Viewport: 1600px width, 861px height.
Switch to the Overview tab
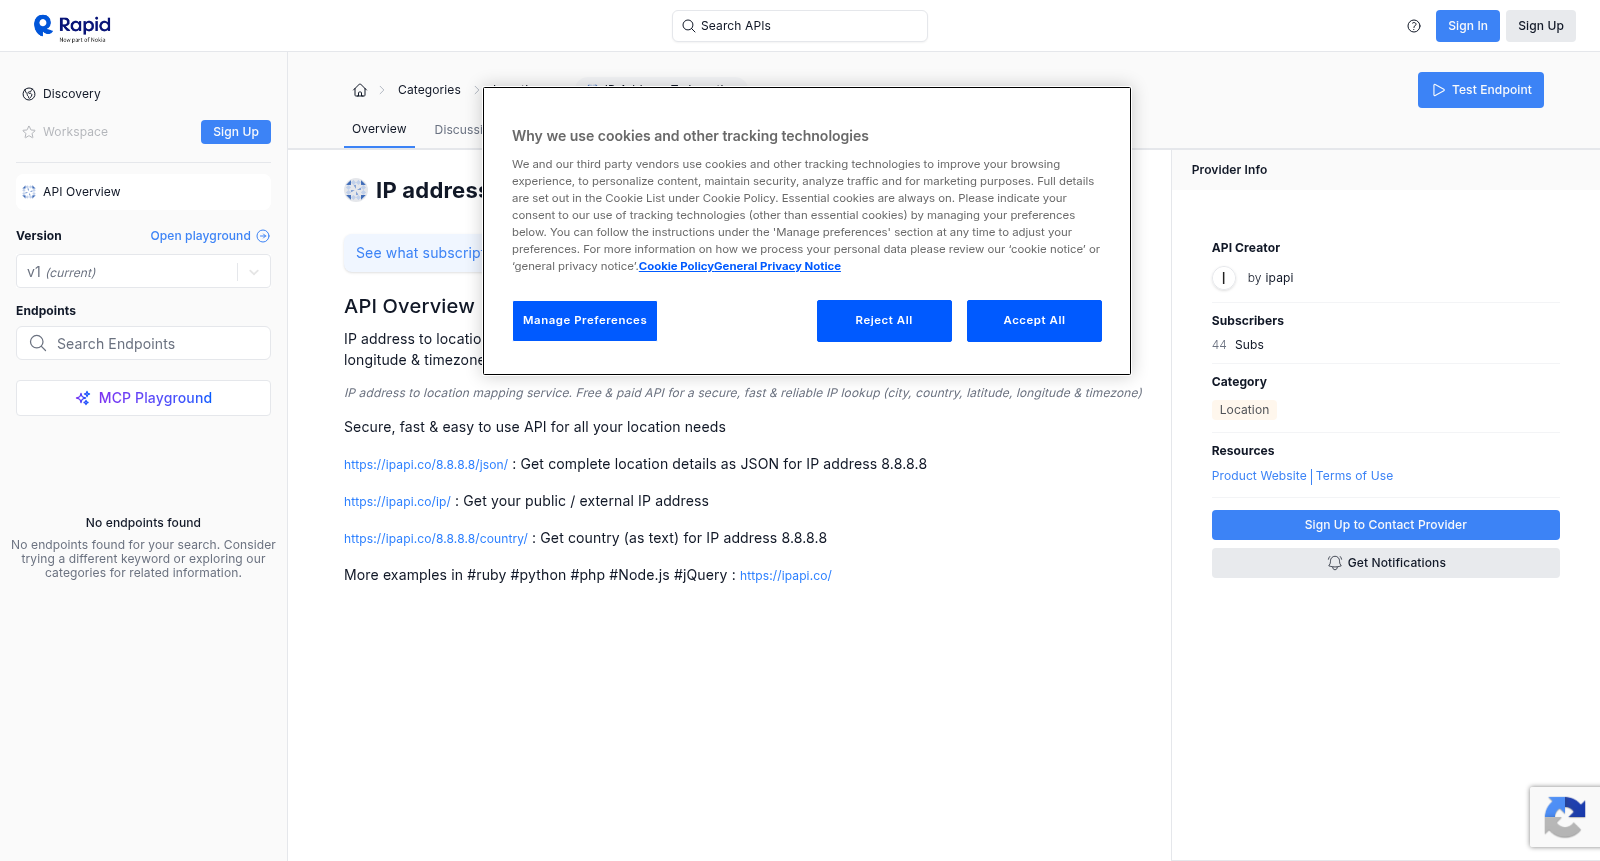click(379, 129)
